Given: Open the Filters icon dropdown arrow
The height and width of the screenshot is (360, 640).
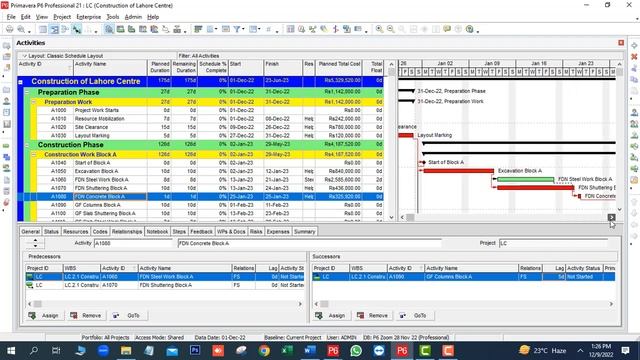Looking at the screenshot, I should [x=243, y=29].
